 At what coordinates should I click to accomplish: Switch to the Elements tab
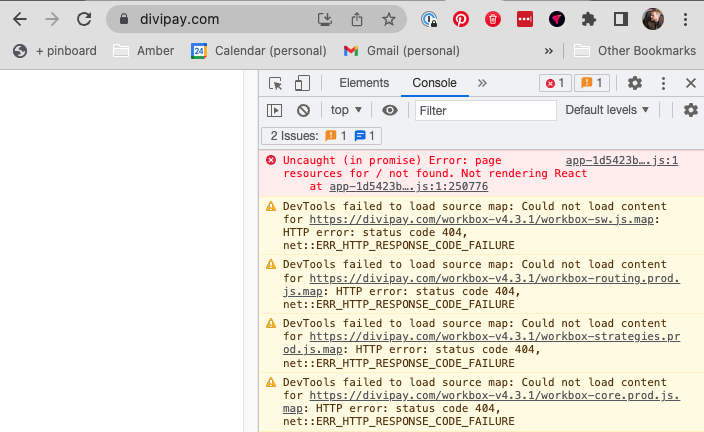tap(364, 83)
